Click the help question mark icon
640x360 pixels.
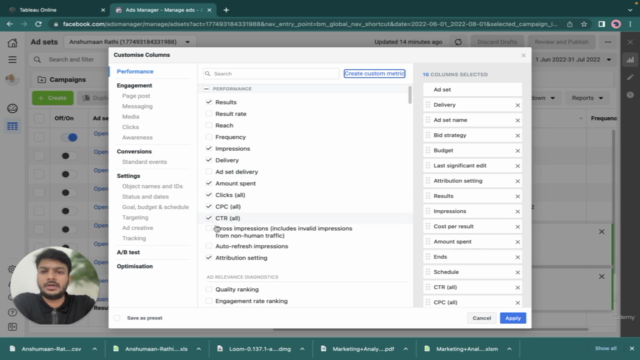point(12,313)
